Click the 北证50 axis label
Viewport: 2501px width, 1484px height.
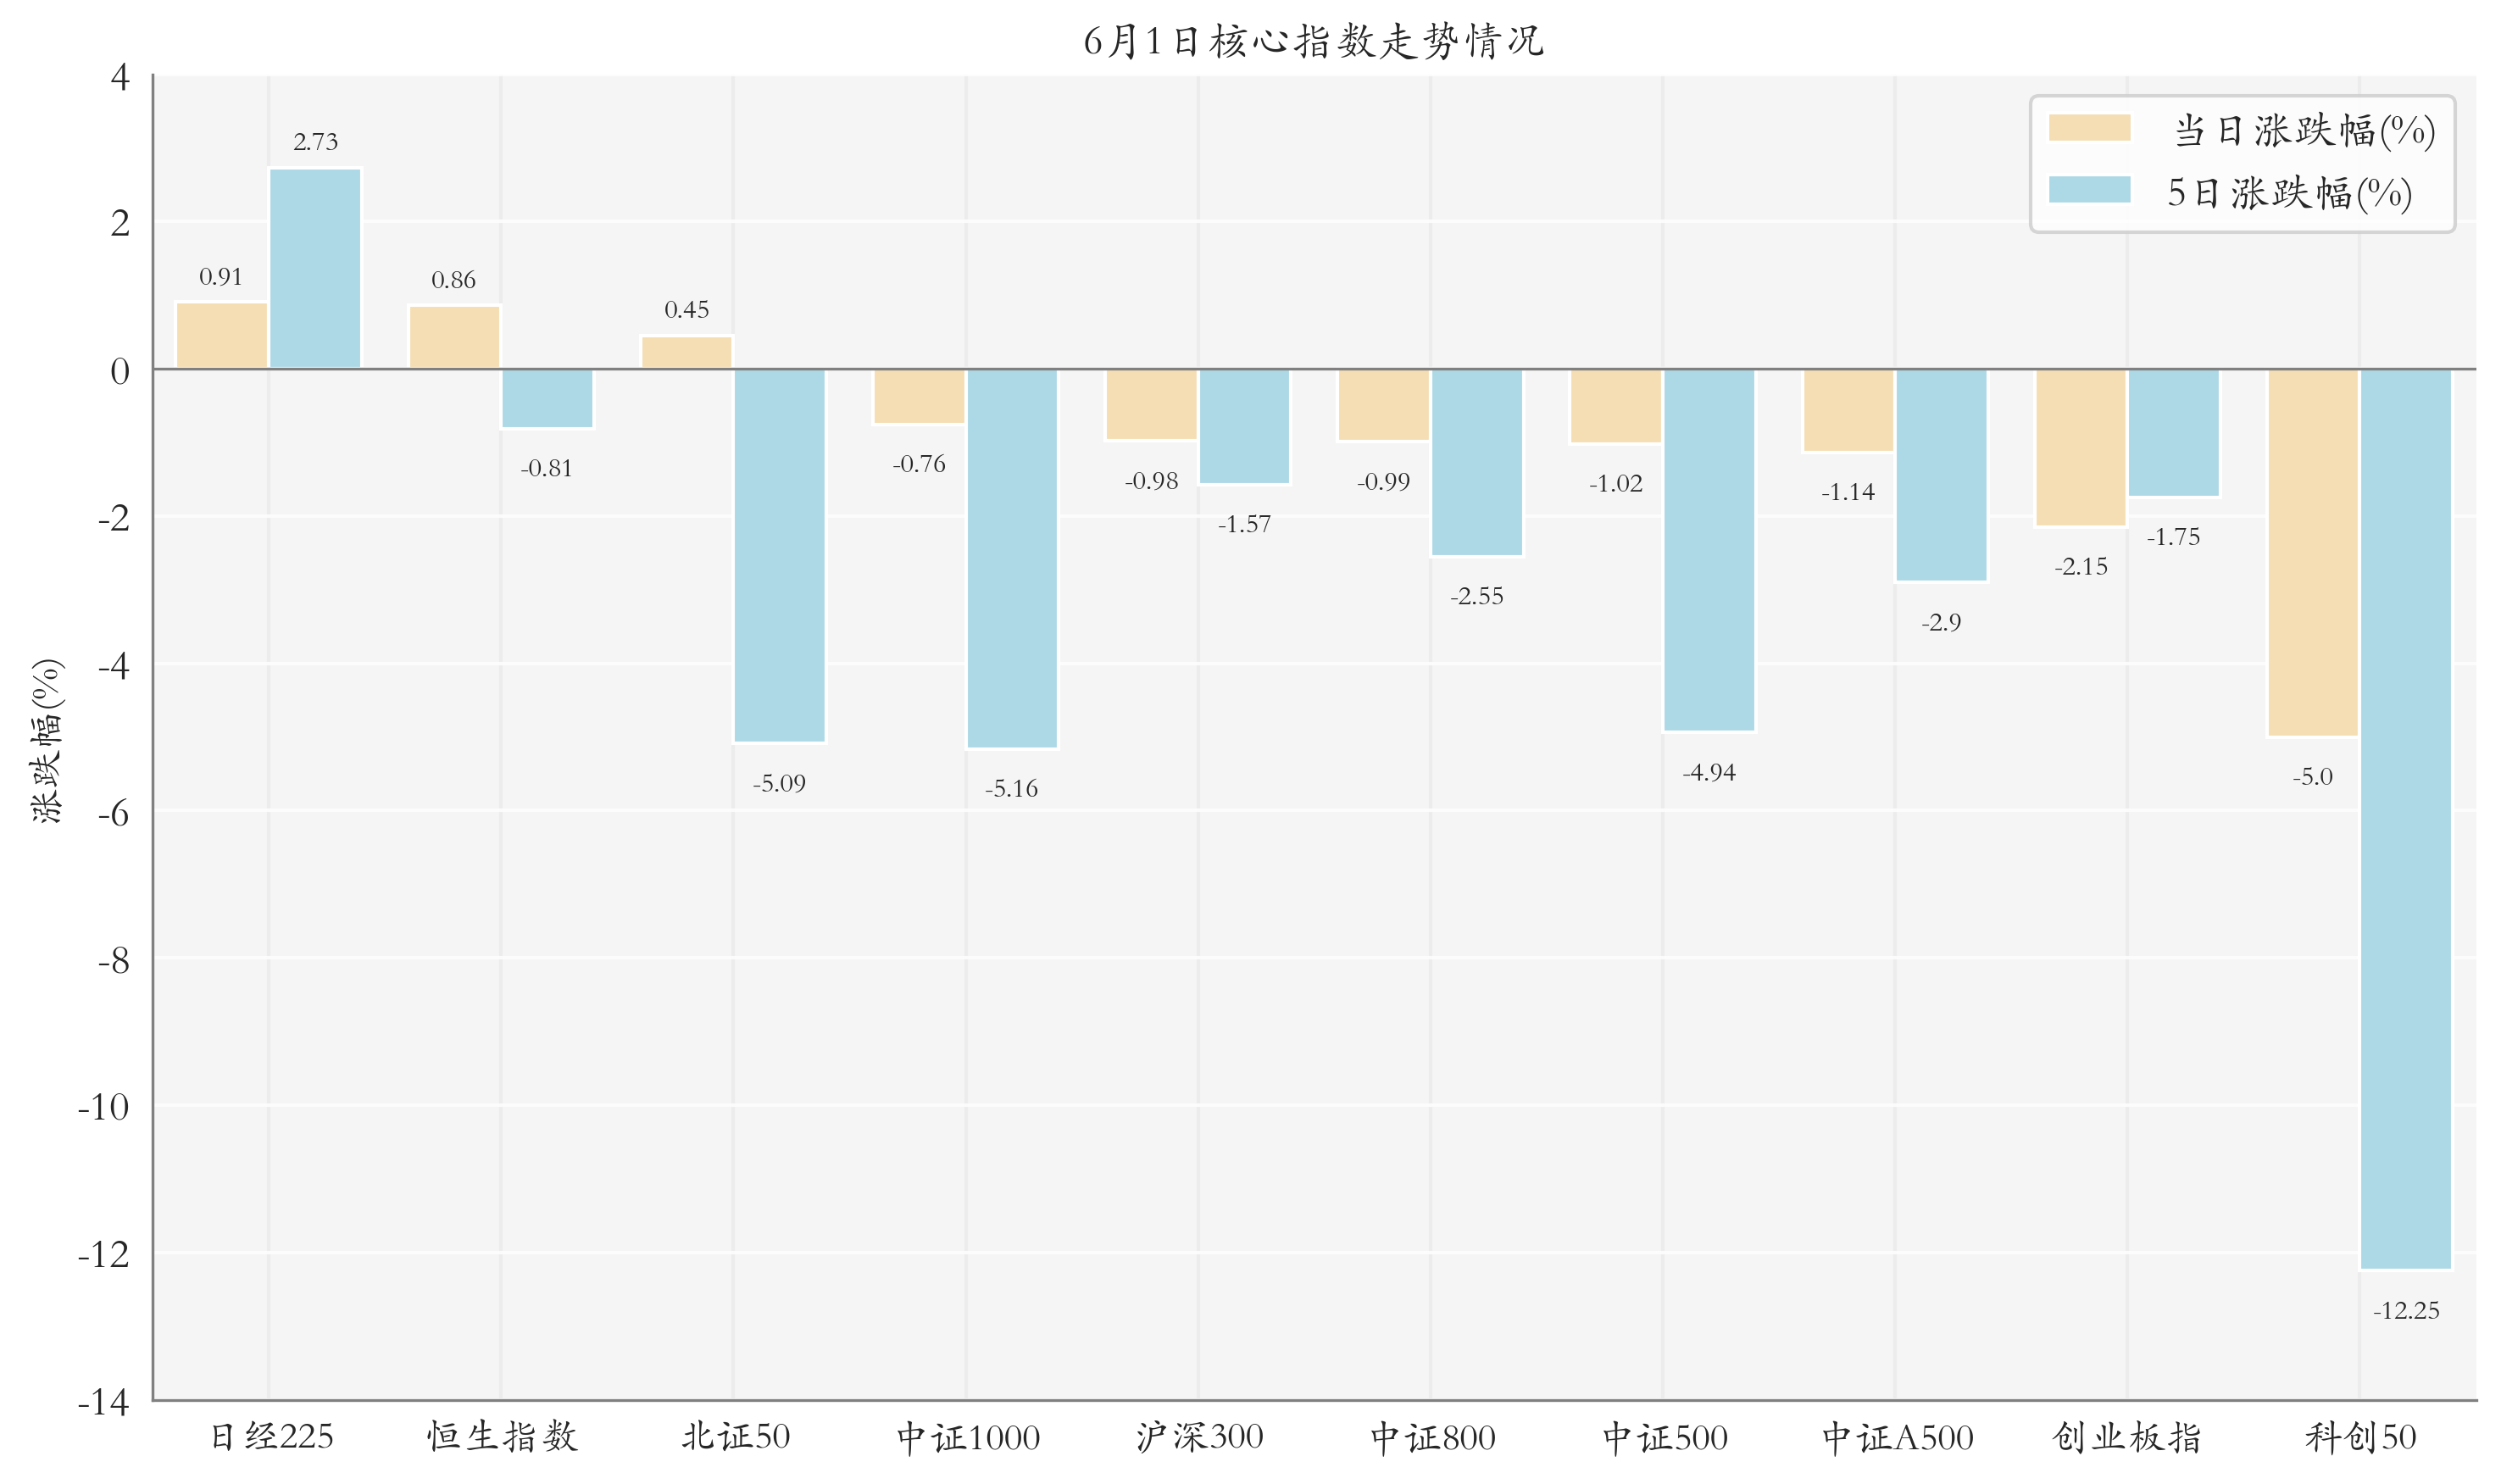tap(735, 1437)
